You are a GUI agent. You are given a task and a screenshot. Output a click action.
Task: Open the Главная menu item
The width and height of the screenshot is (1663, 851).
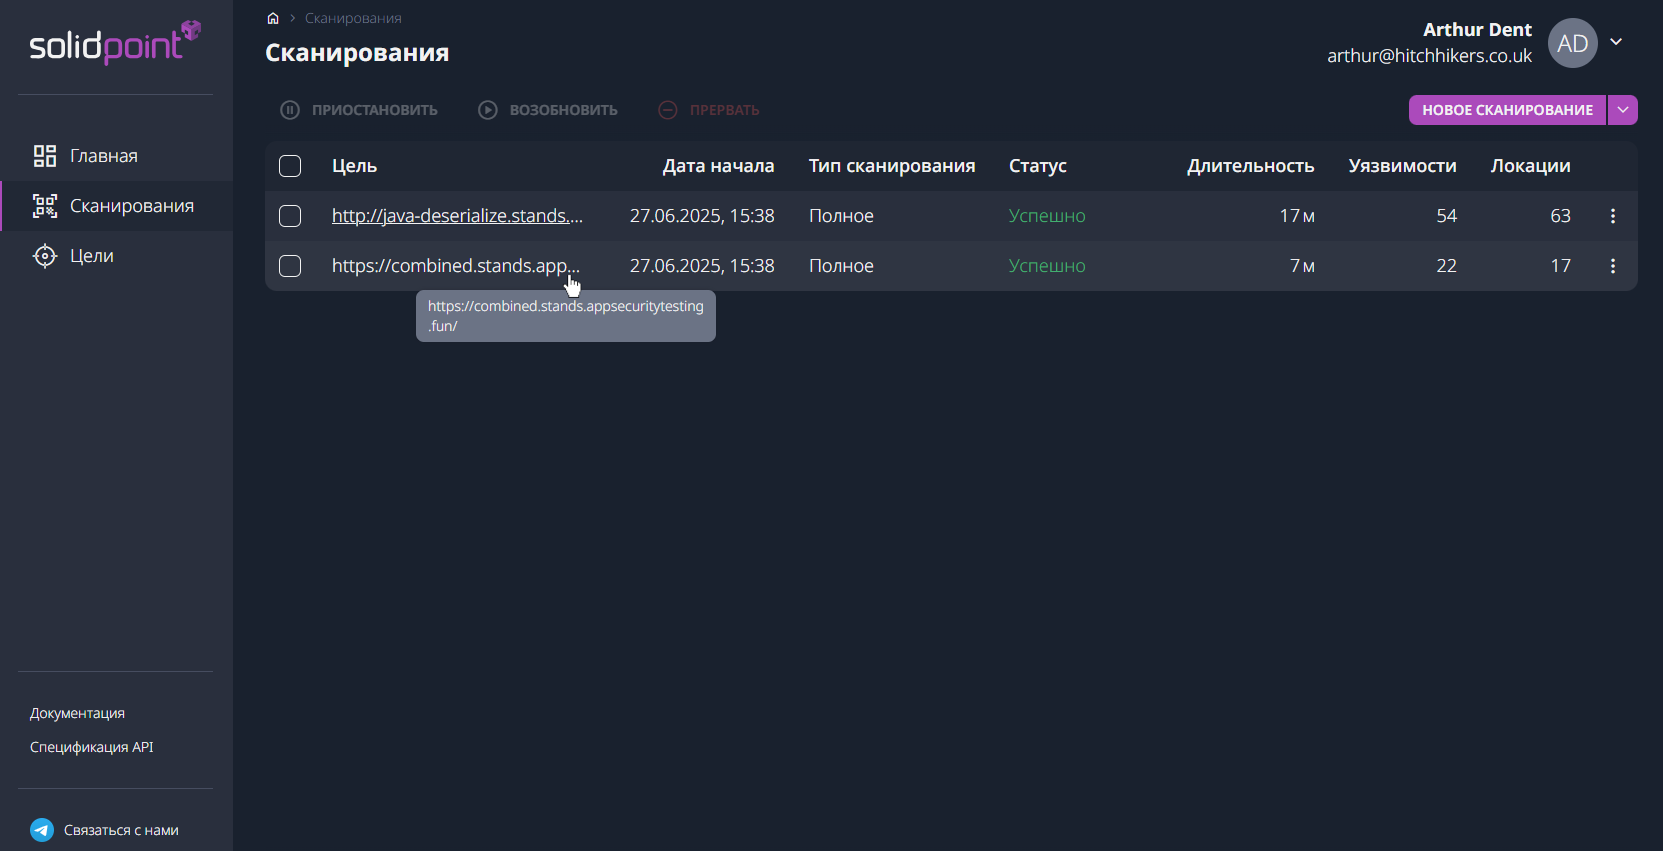[116, 156]
